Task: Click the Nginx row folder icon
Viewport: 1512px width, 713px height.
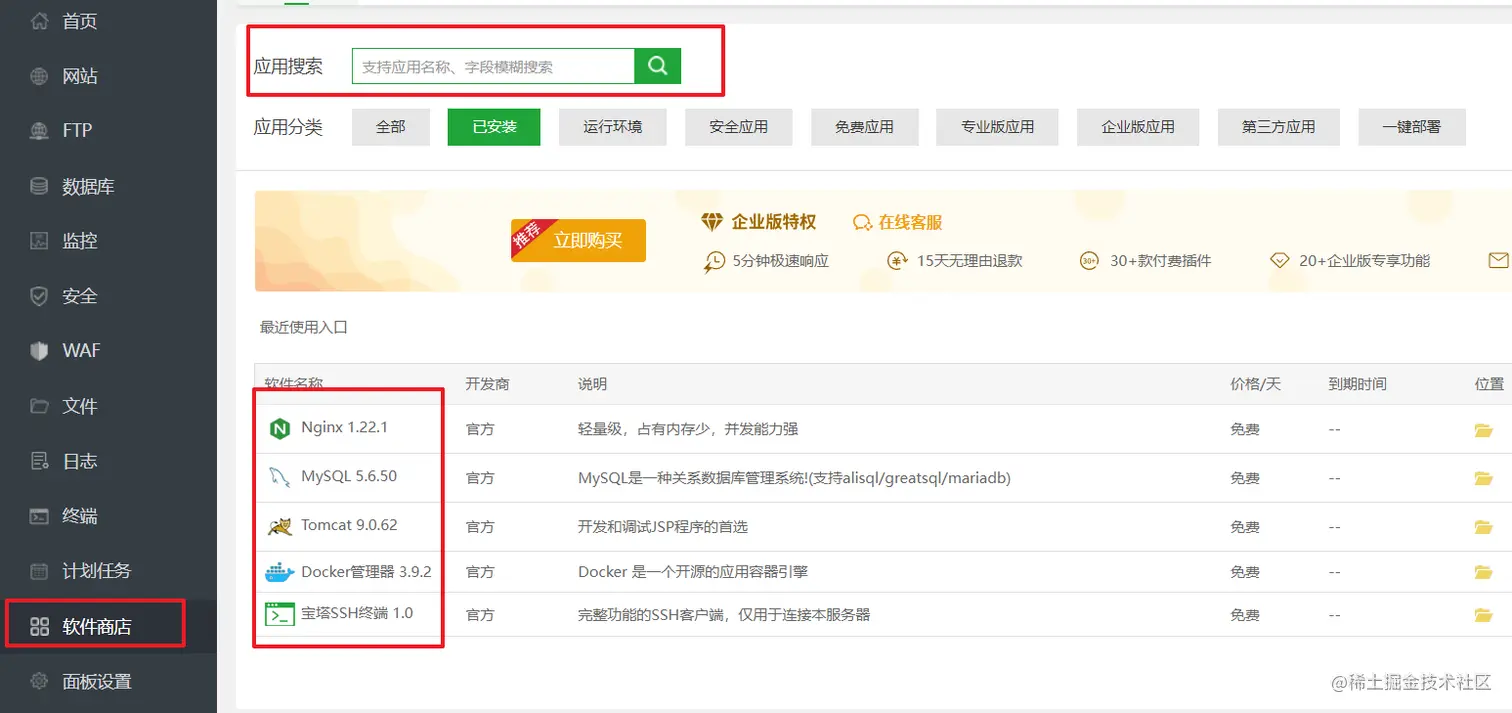Action: click(x=1483, y=430)
